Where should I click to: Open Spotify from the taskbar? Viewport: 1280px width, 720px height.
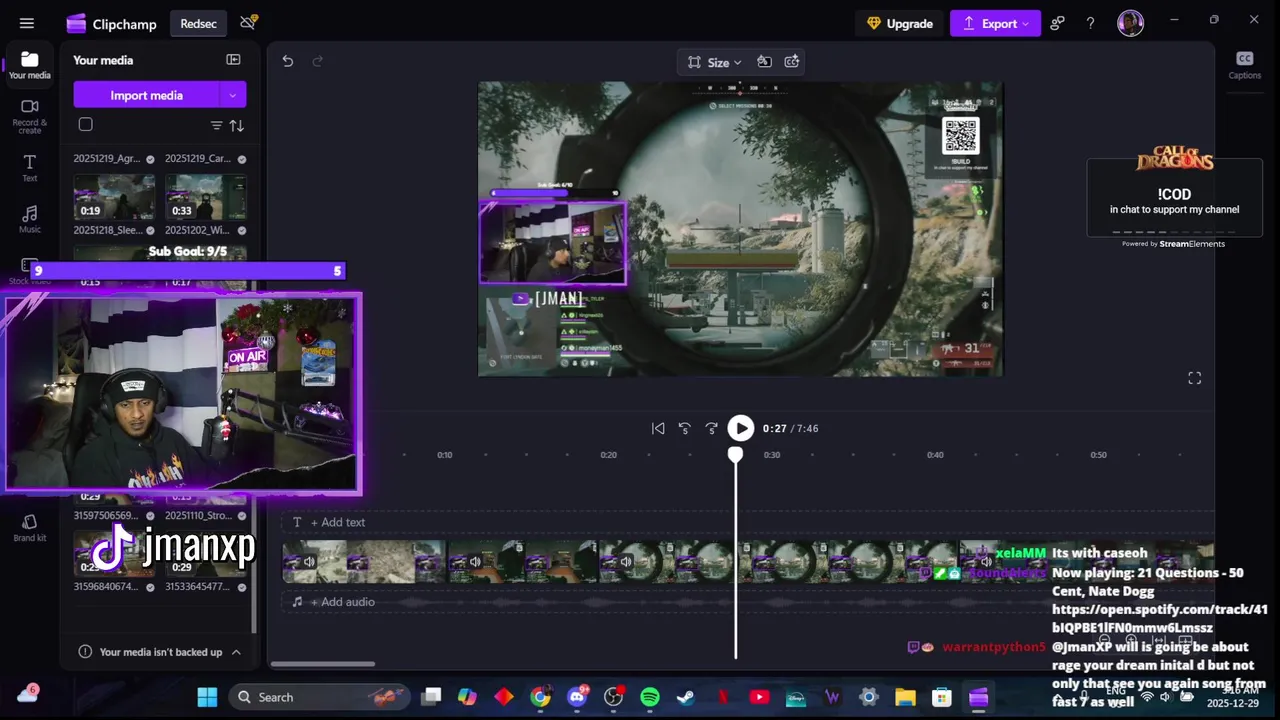coord(650,697)
